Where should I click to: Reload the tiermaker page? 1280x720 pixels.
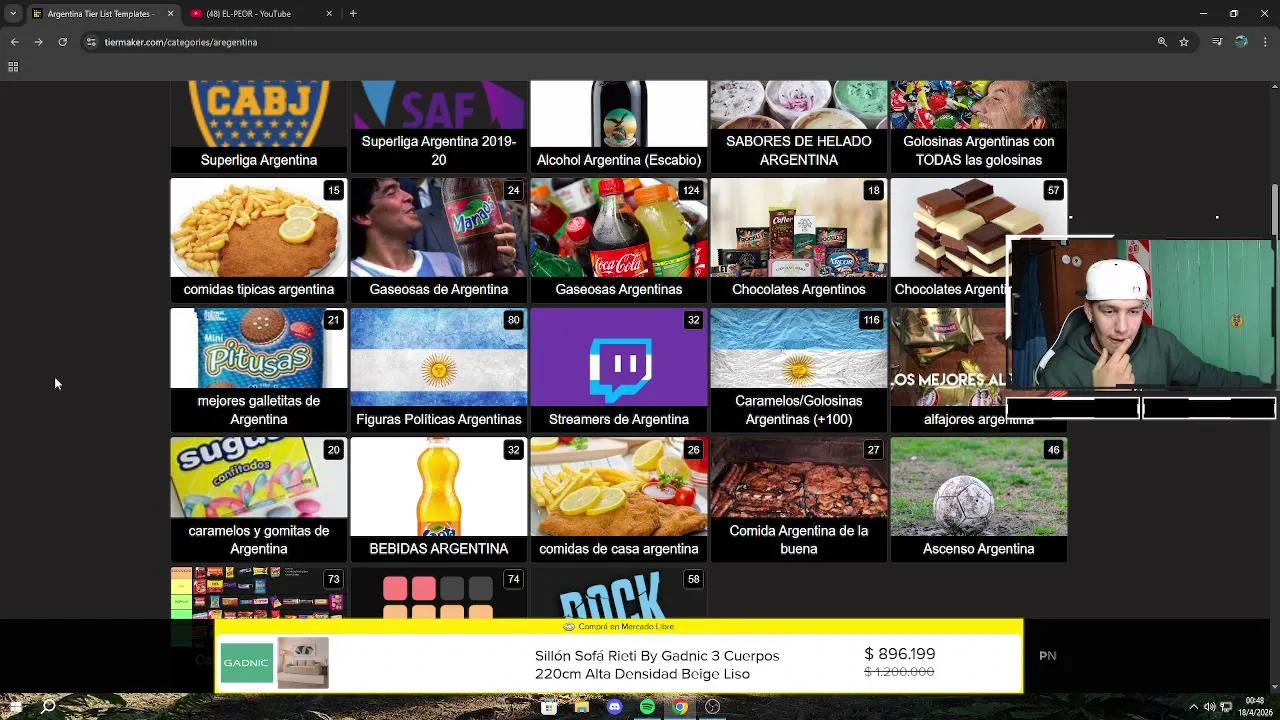(x=62, y=42)
